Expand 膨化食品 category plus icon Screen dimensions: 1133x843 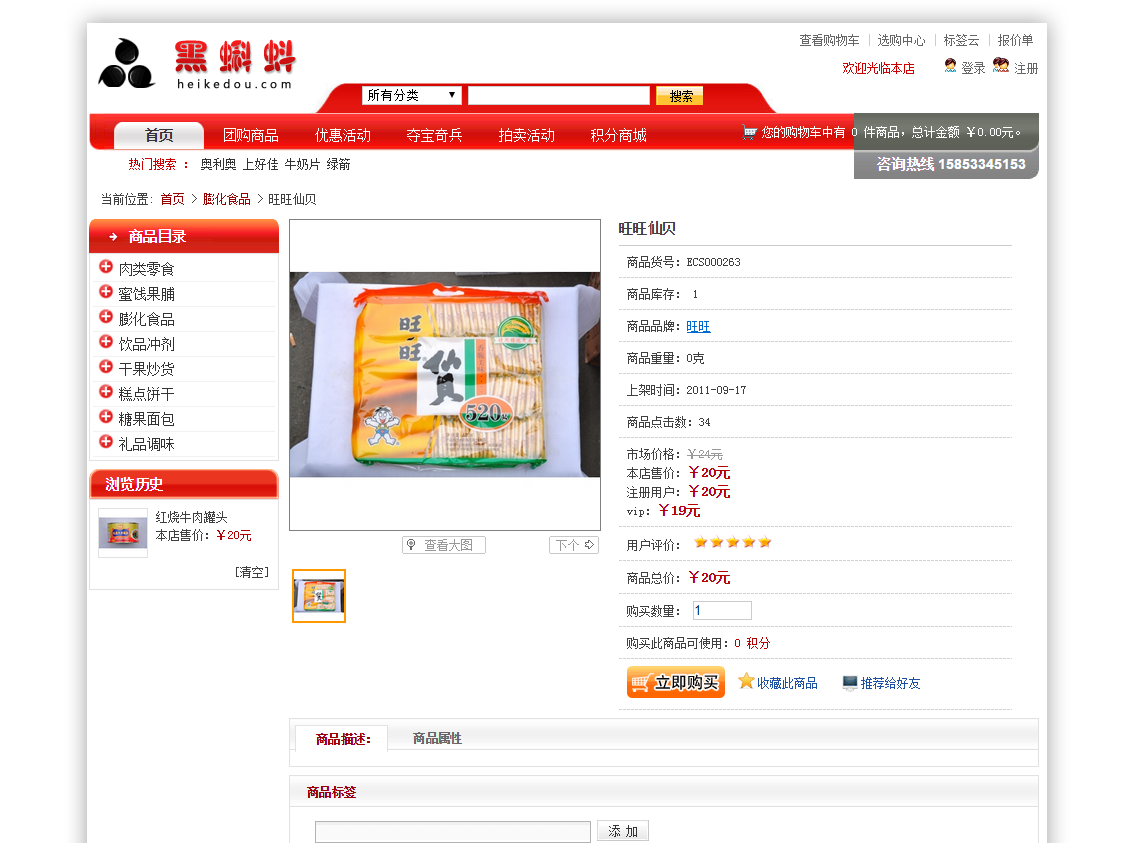tap(105, 317)
